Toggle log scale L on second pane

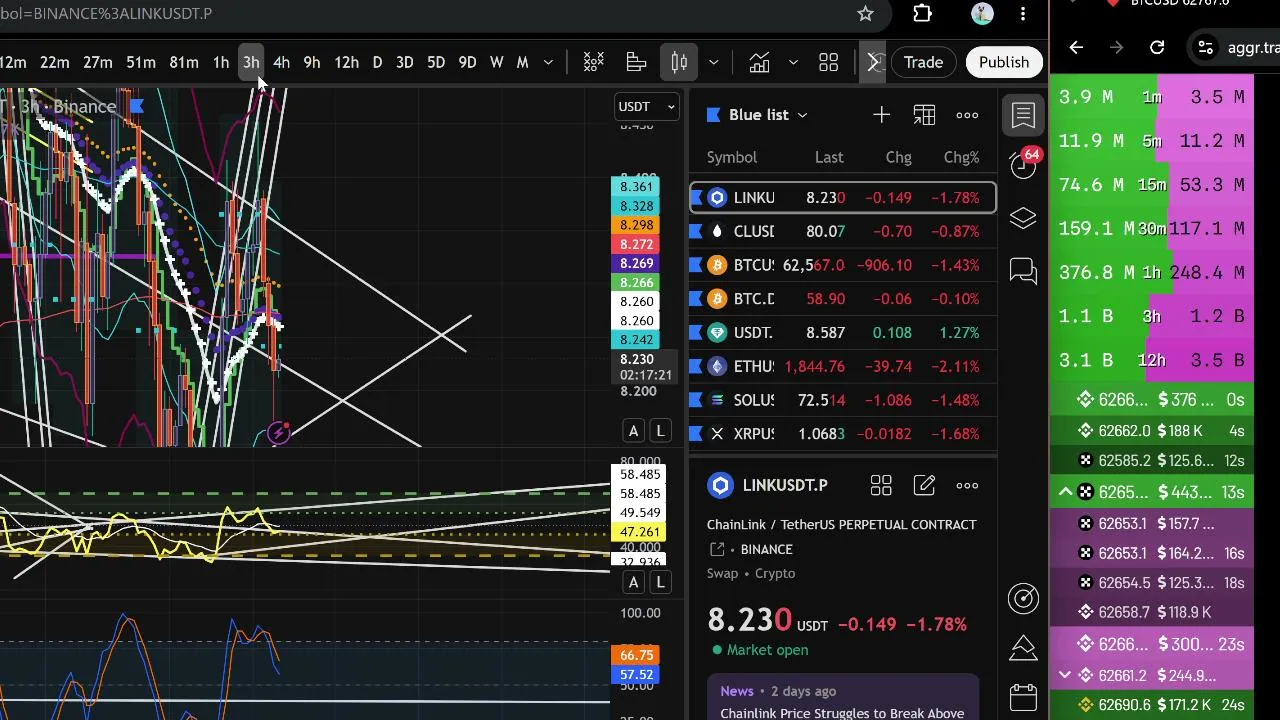660,583
